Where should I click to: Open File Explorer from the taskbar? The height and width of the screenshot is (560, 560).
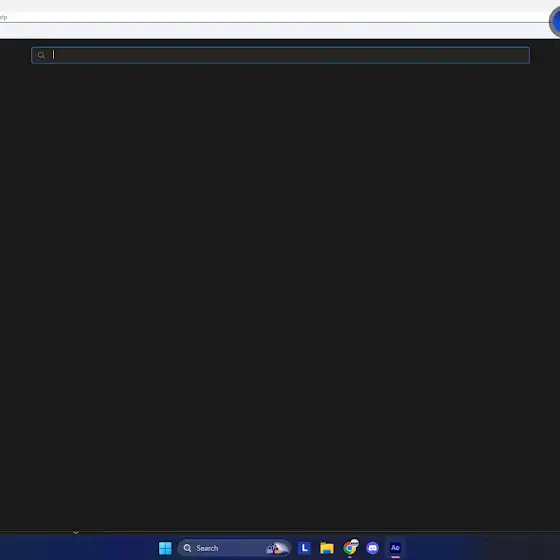(x=327, y=548)
